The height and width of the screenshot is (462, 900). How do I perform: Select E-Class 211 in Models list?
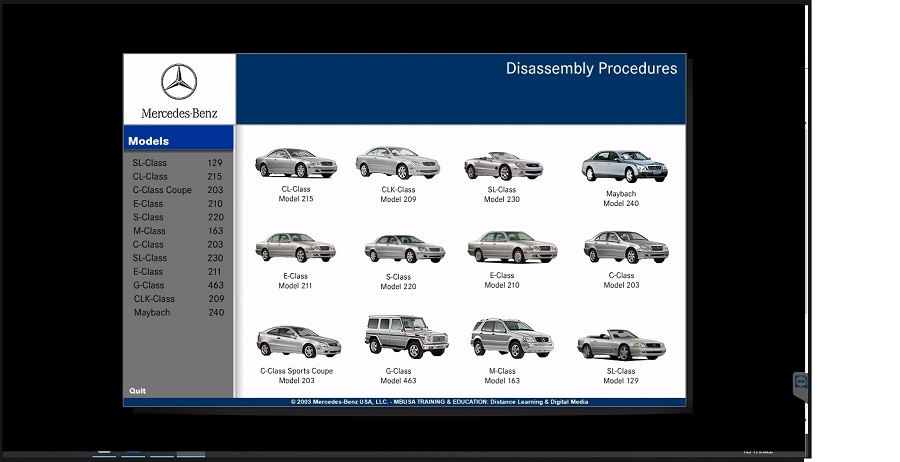[177, 272]
